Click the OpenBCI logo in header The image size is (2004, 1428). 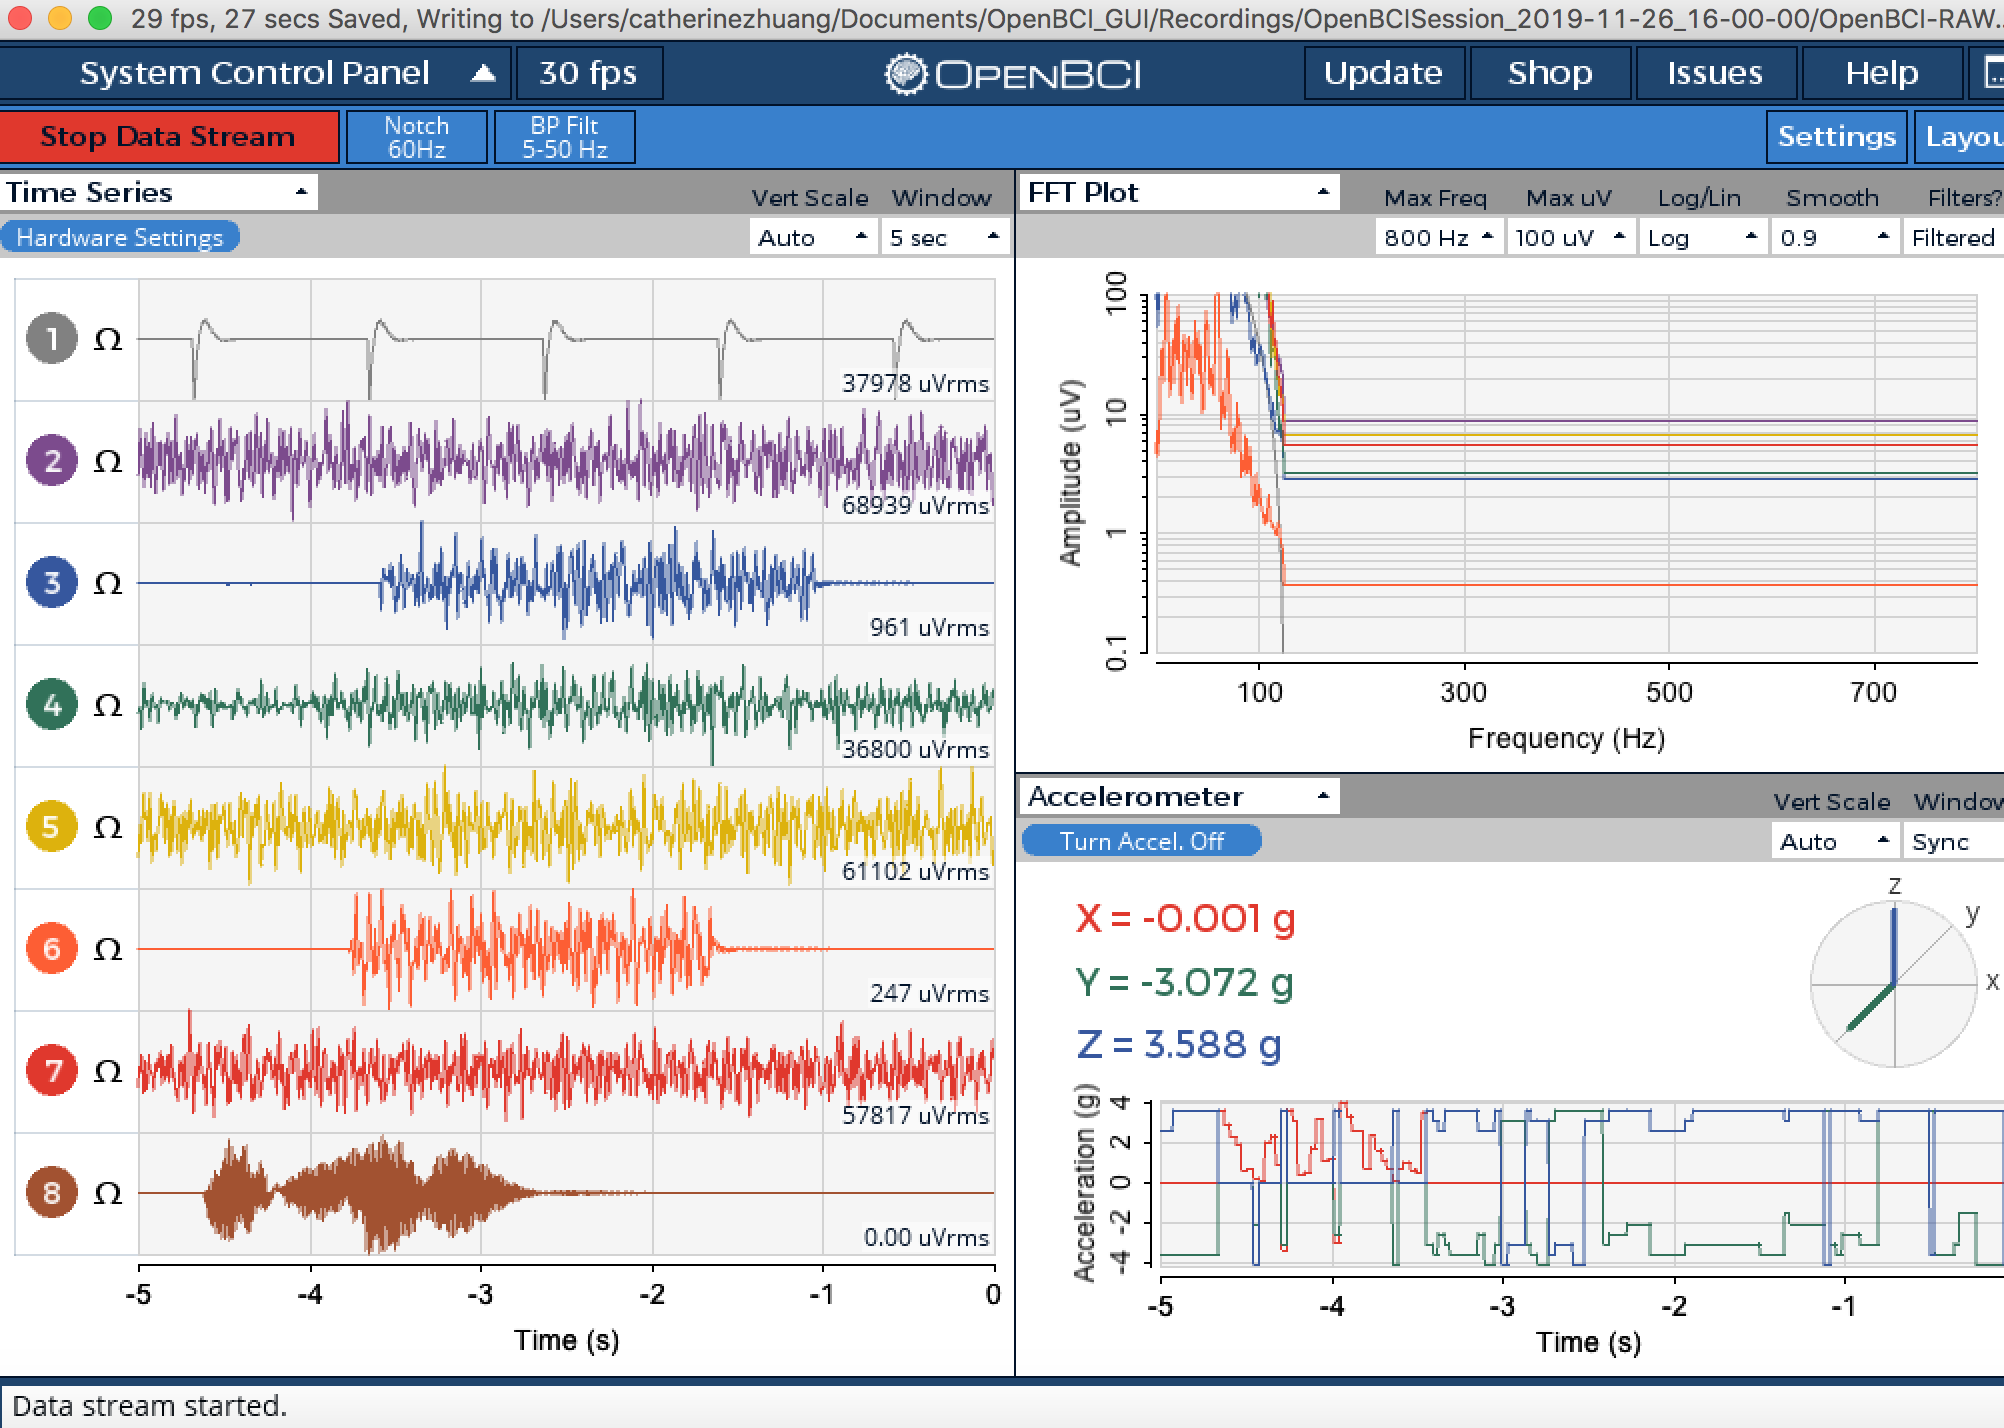coord(1012,74)
